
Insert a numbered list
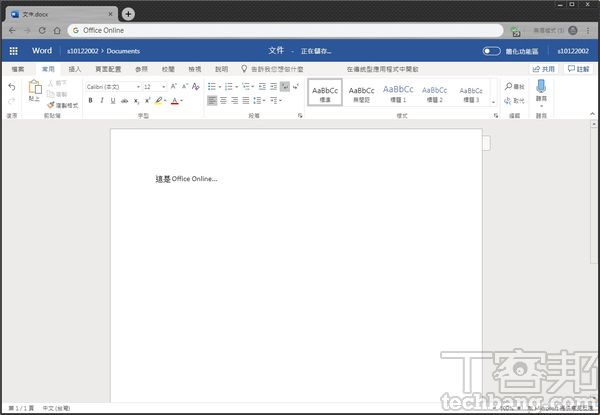[x=228, y=86]
